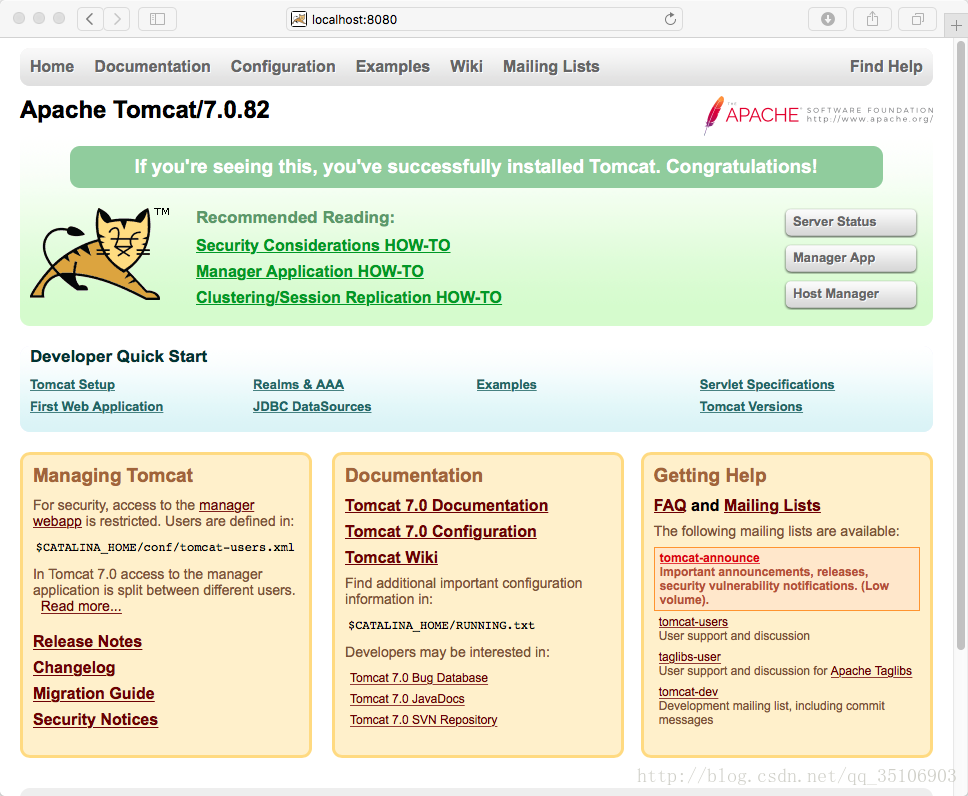Screen dimensions: 968x796
Task: Open the Mailing Lists nav item
Action: [551, 66]
